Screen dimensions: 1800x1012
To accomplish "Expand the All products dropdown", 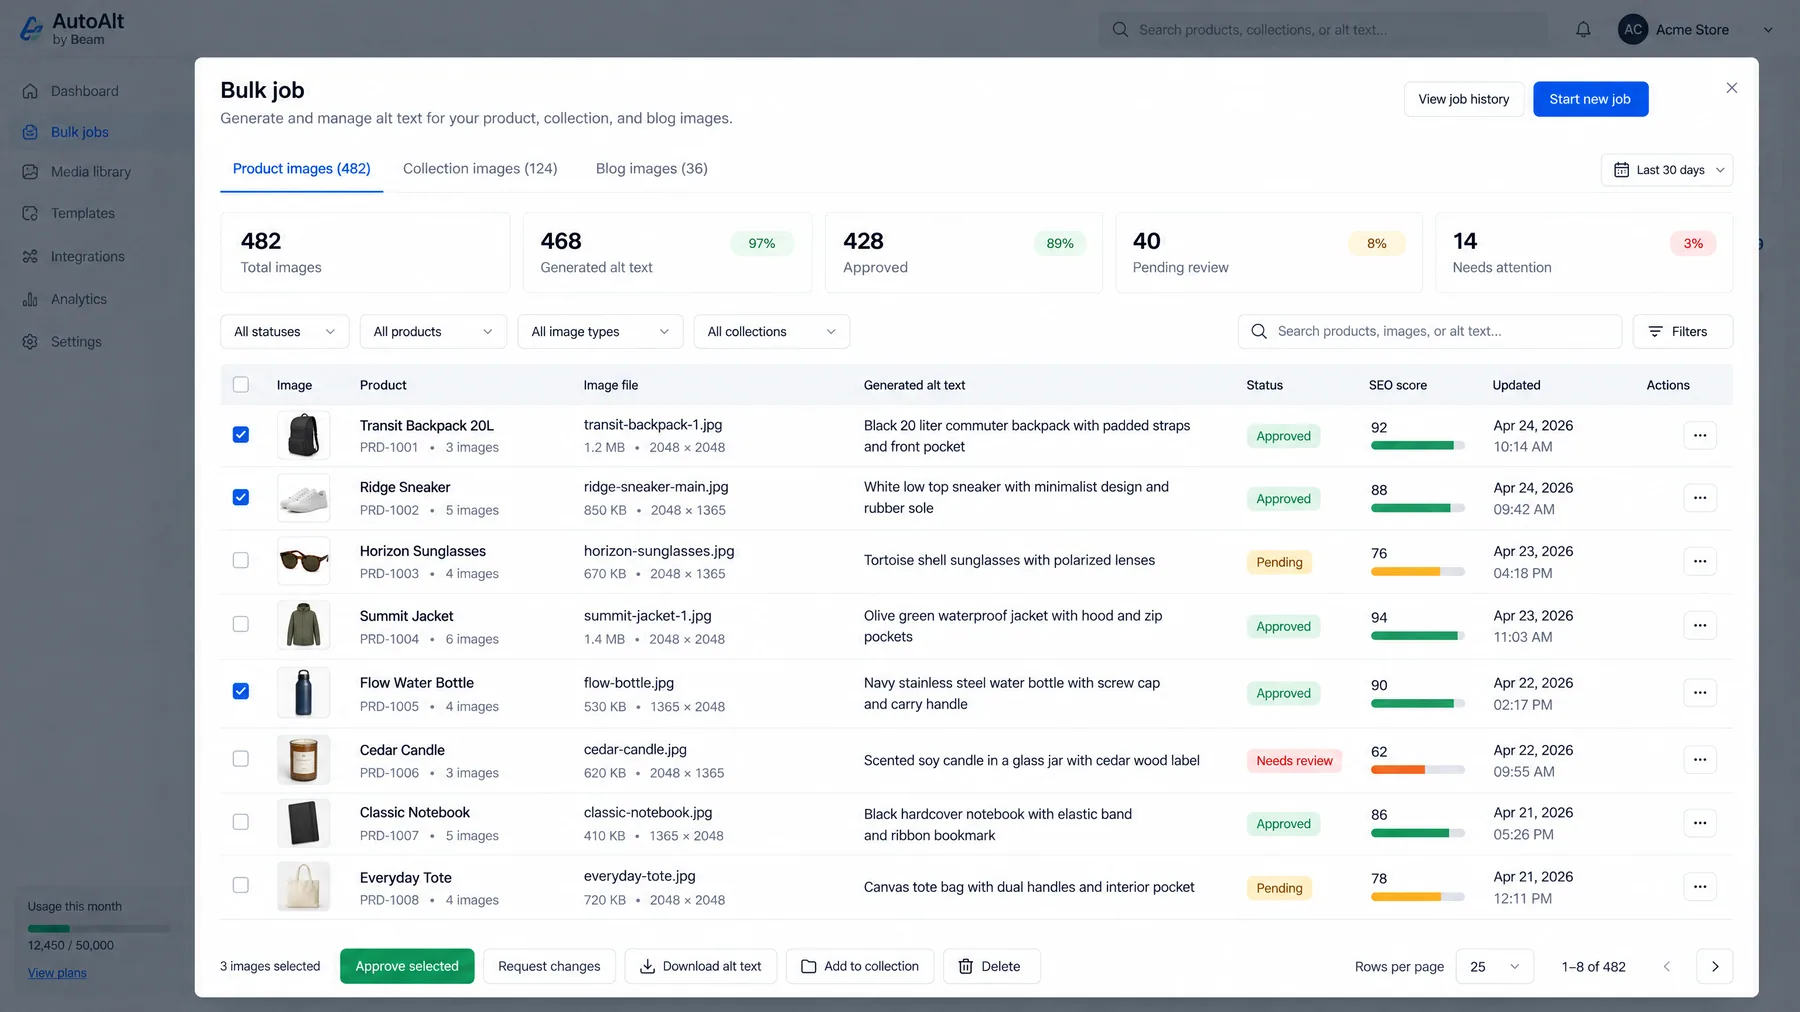I will (x=433, y=332).
